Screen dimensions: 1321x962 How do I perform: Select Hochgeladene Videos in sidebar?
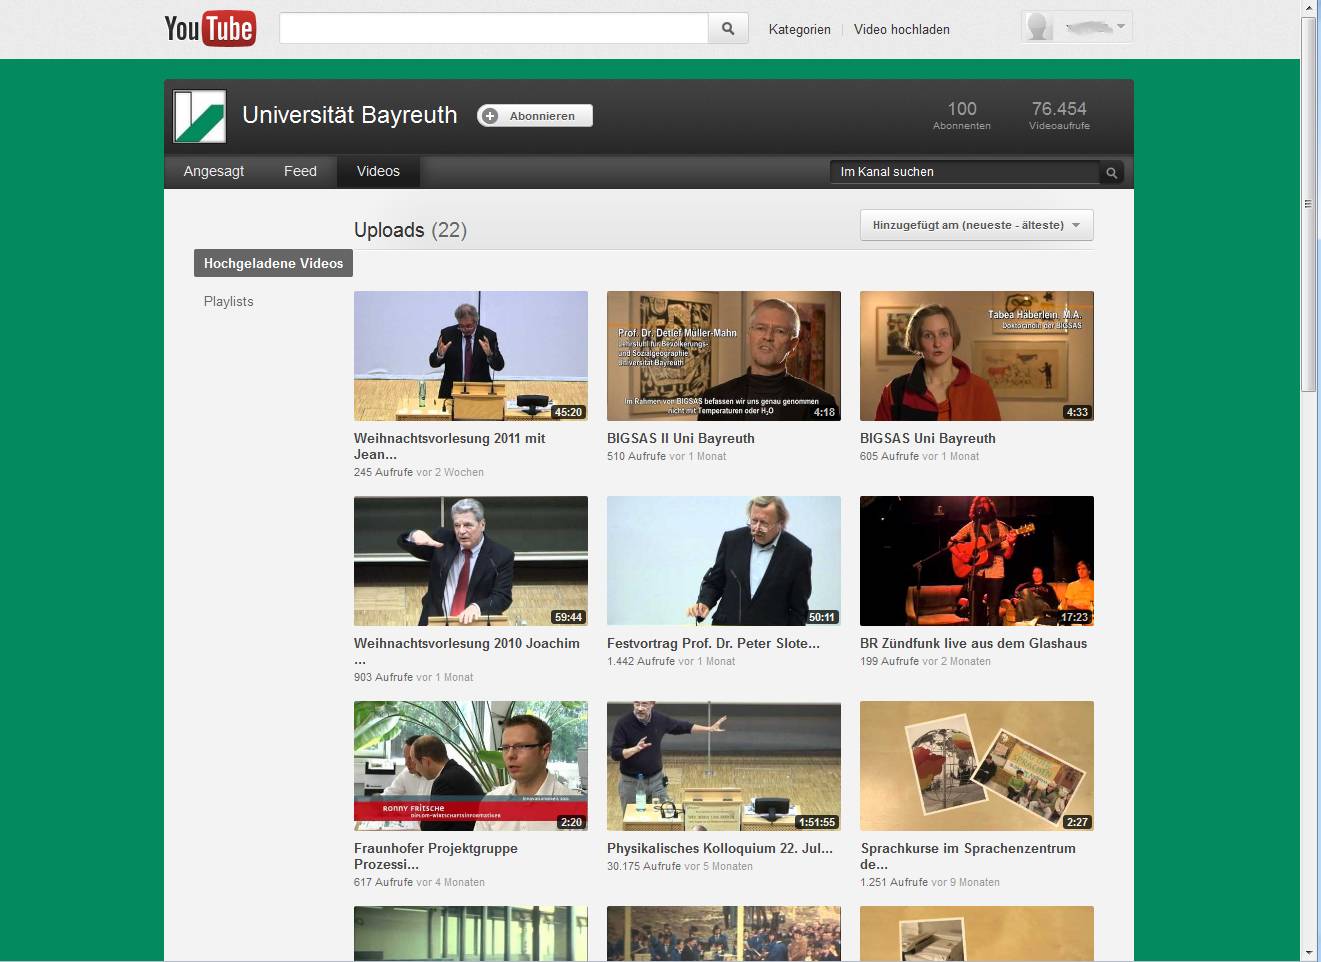tap(273, 263)
